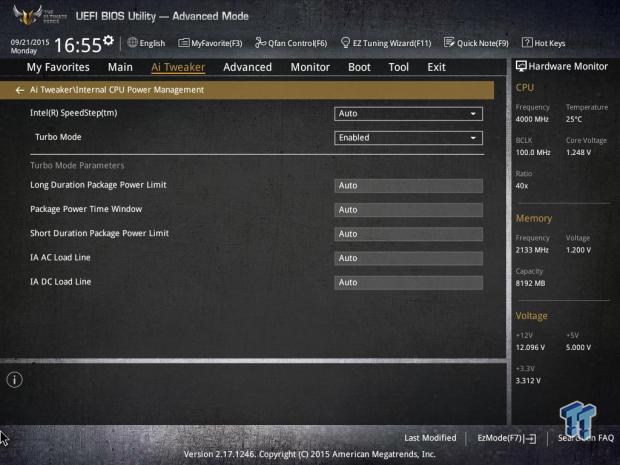620x465 pixels.
Task: Click the IA DC Load Line value field
Action: click(408, 282)
